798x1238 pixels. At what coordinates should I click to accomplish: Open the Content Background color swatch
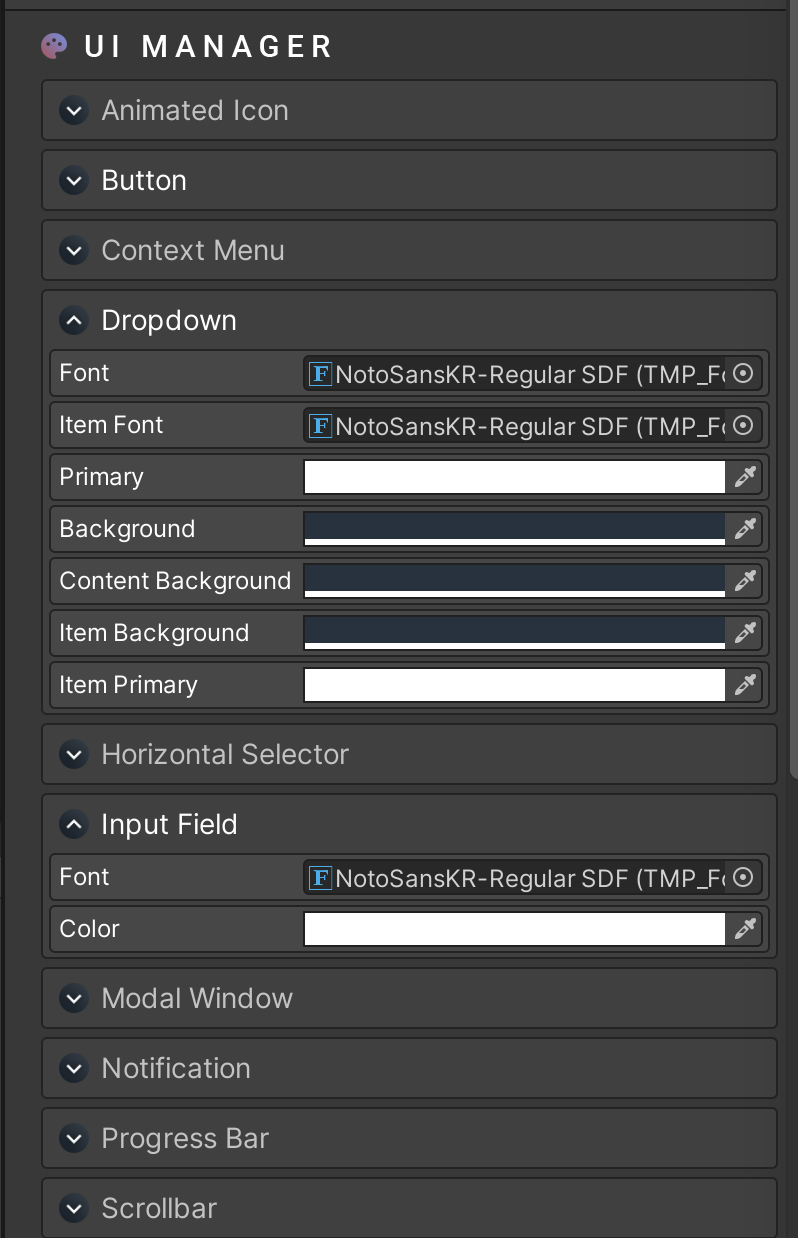coord(515,581)
